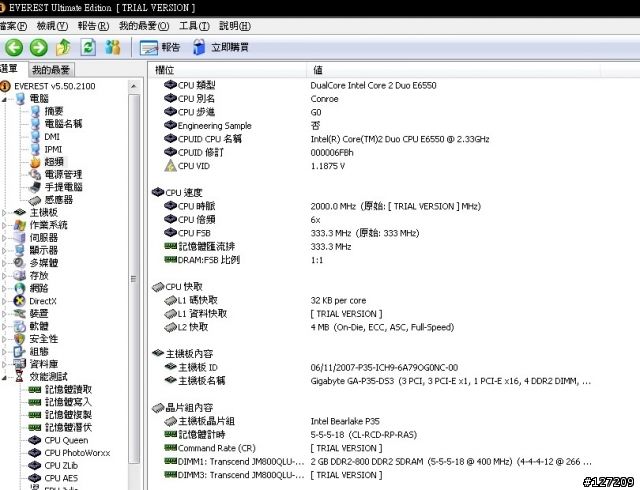Select the IPMI tree item
Screen dimensions: 640x490
53,149
